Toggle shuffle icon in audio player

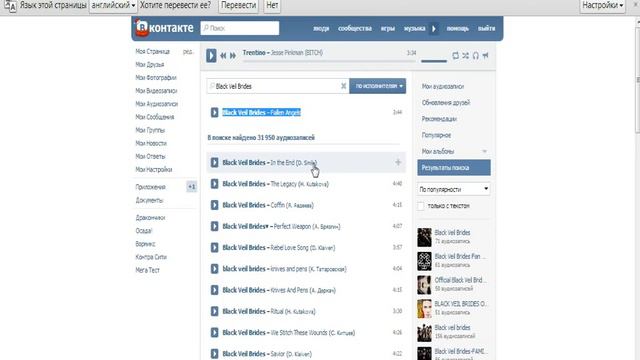(466, 55)
